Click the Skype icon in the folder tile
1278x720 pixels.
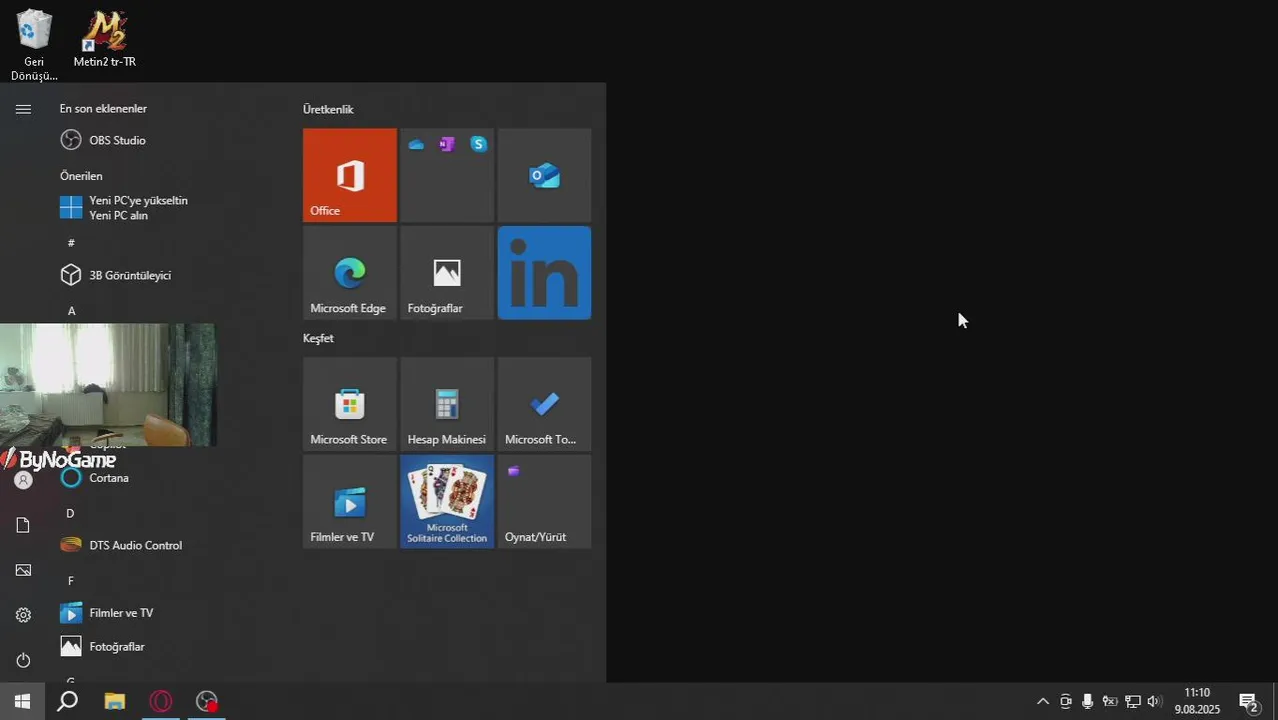tap(479, 144)
